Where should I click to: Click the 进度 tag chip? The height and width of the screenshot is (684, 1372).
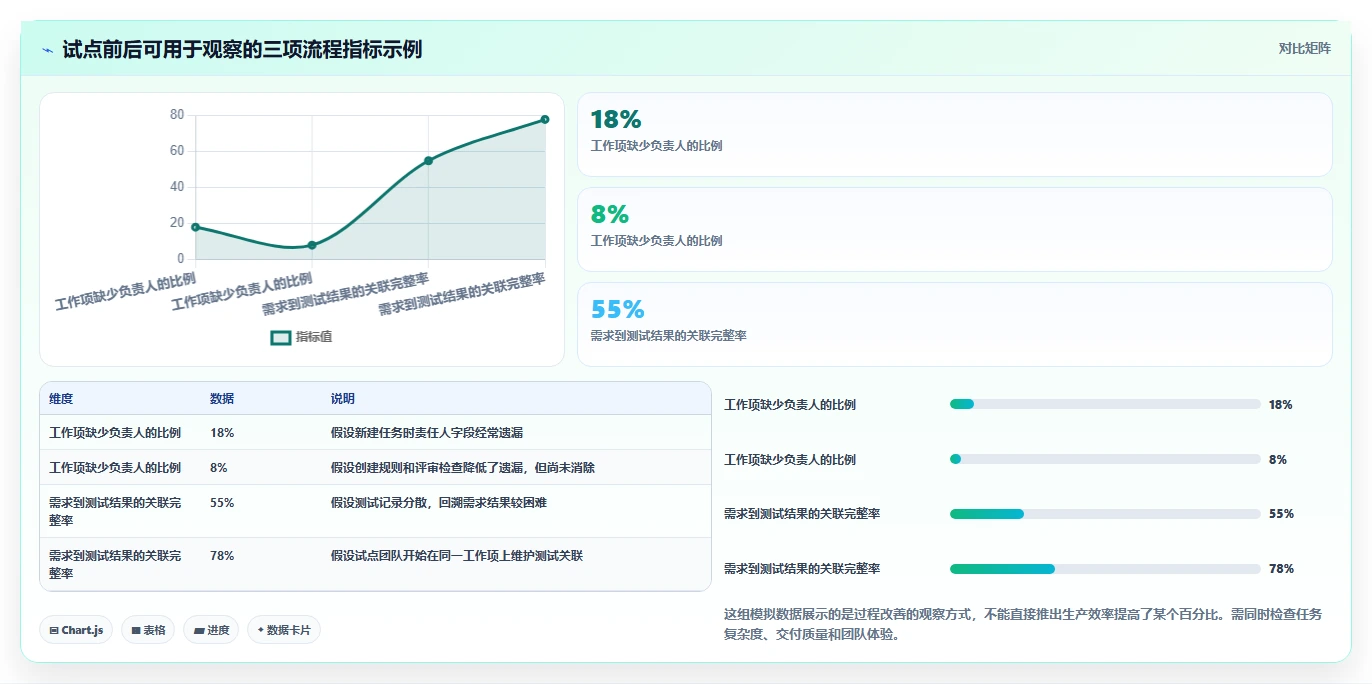click(x=211, y=630)
